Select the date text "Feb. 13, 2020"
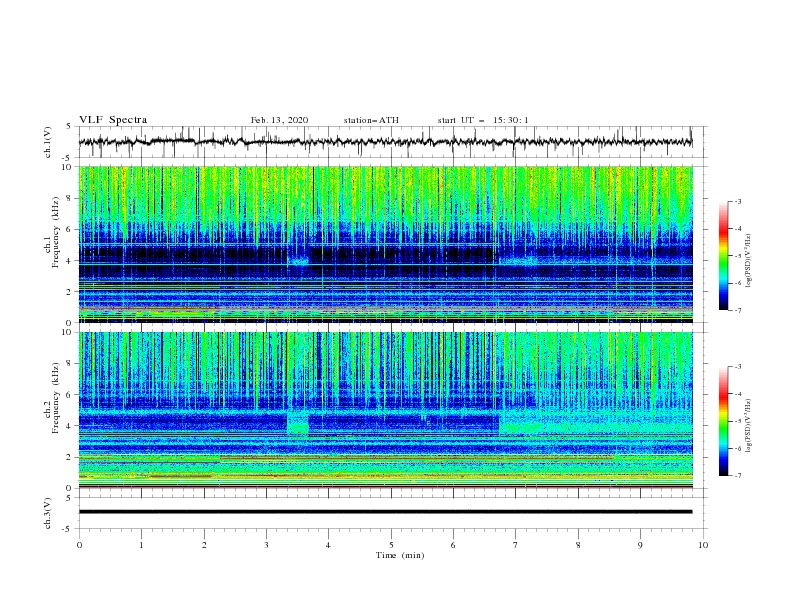 click(279, 120)
